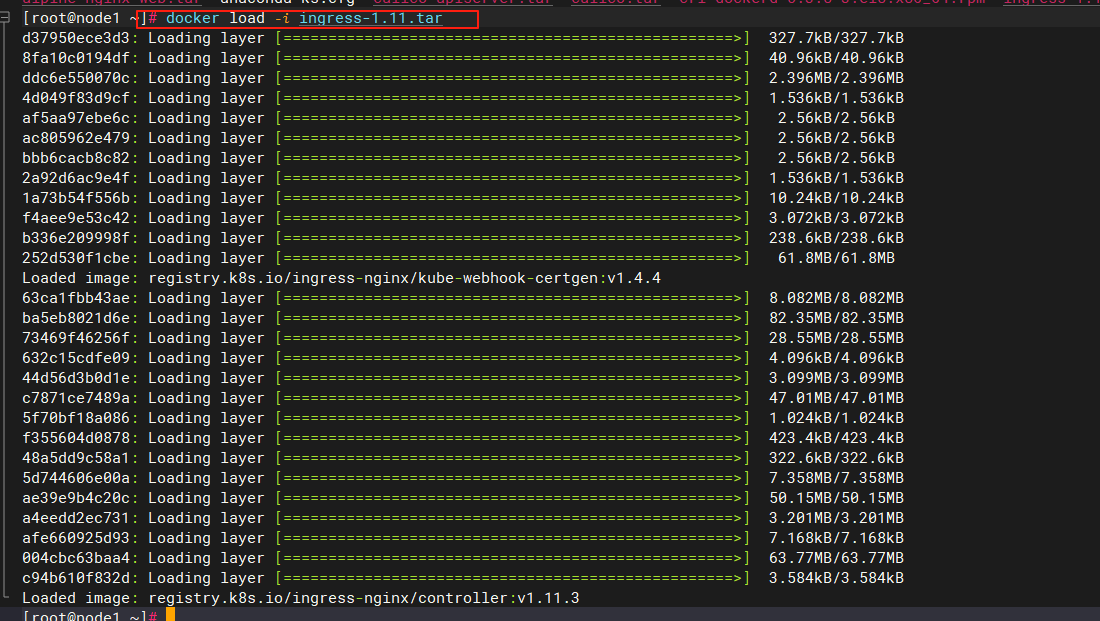This screenshot has height=621, width=1100.
Task: Click layer ID f355604d0878
Action: pyautogui.click(x=76, y=438)
